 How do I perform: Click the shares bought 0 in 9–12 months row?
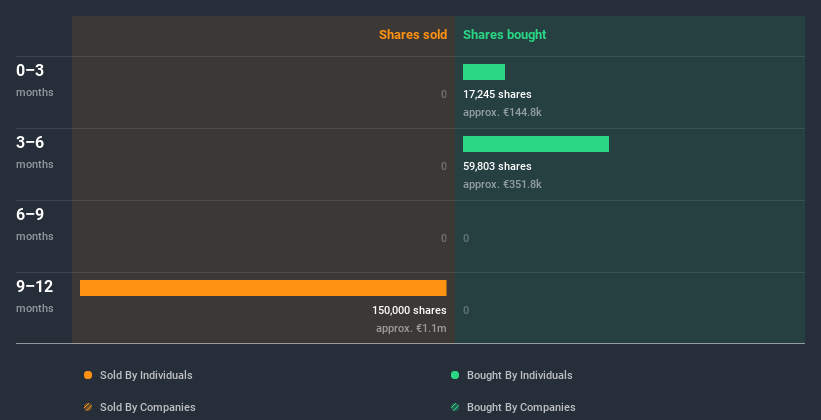click(466, 311)
